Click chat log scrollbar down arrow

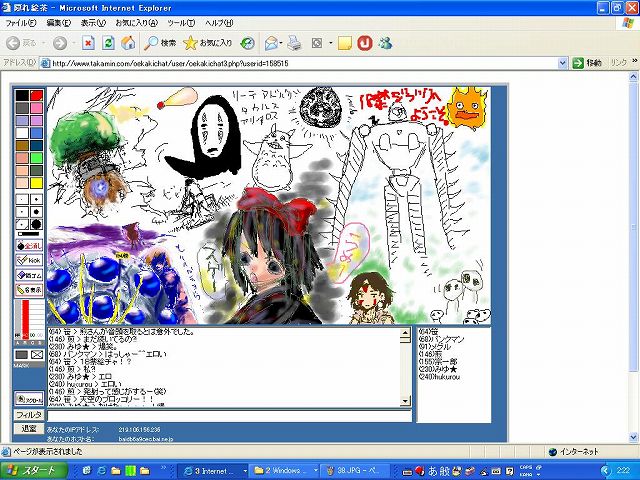(x=405, y=401)
